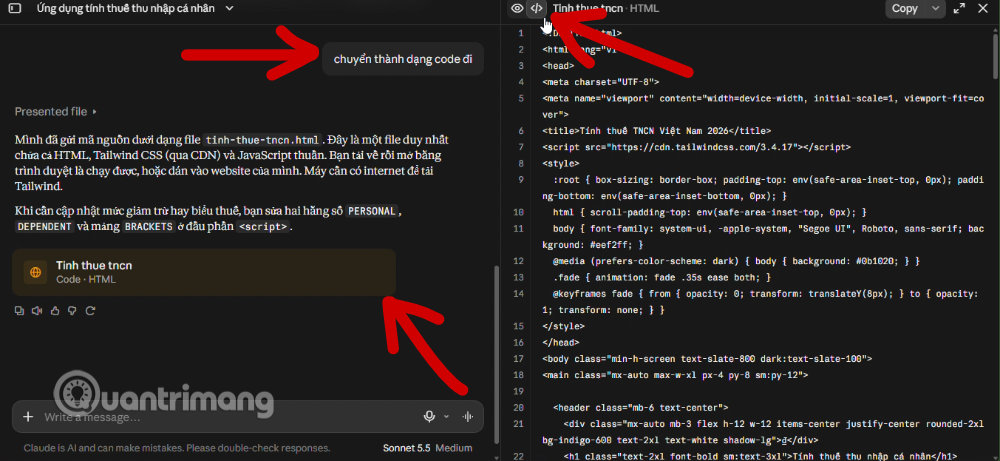Image resolution: width=1000 pixels, height=461 pixels.
Task: Expand the artifact panel to fullscreen
Action: [959, 8]
